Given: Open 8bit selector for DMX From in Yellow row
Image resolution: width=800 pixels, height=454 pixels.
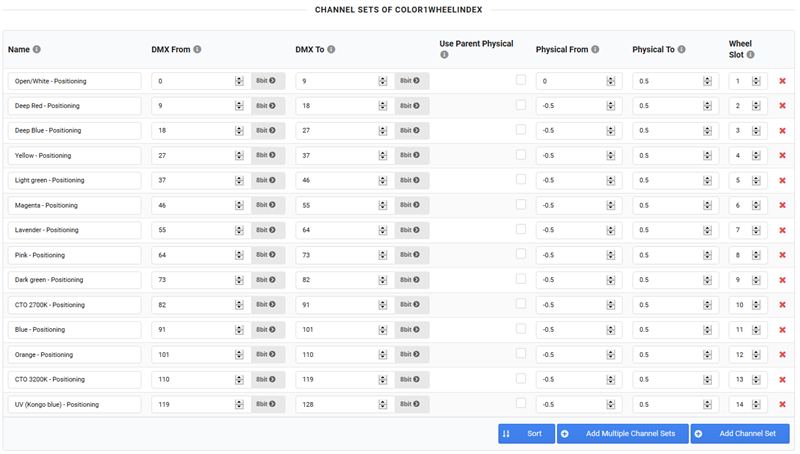Looking at the screenshot, I should 268,156.
